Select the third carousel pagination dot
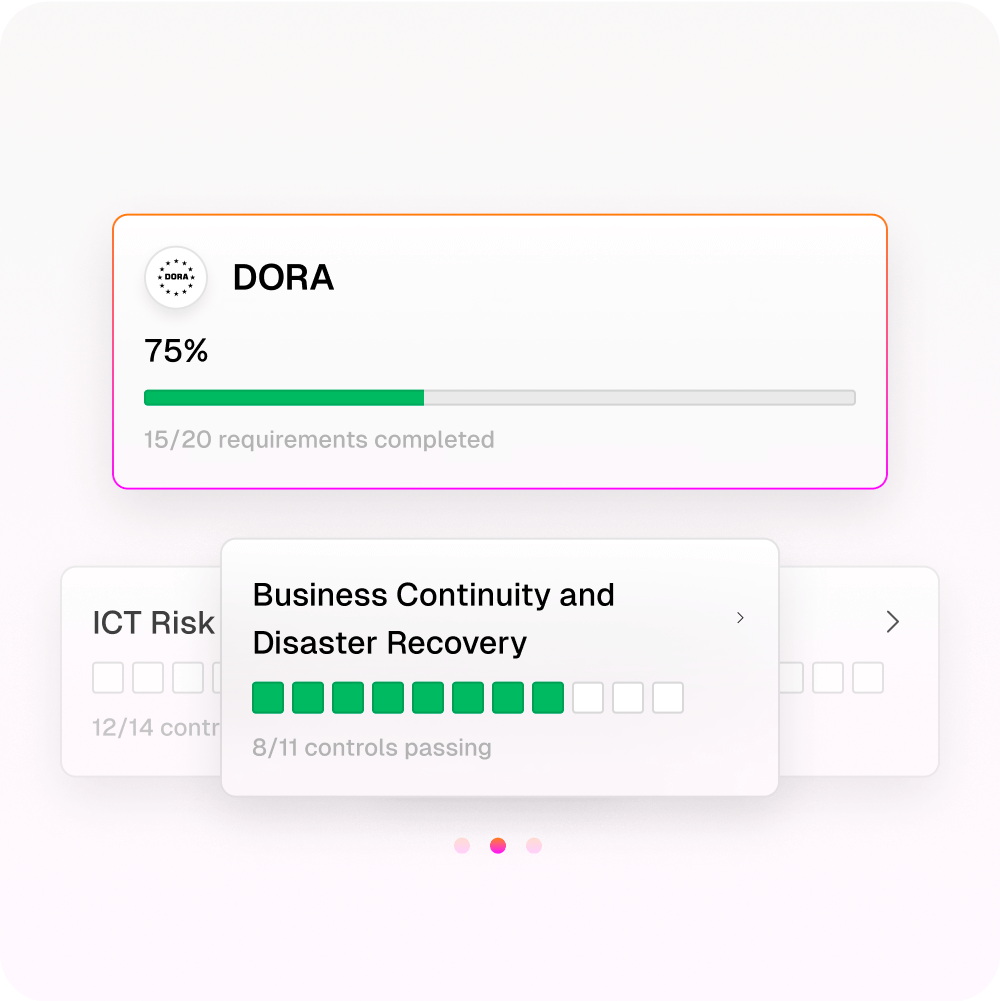Screen dimensions: 1000x1001 point(534,845)
